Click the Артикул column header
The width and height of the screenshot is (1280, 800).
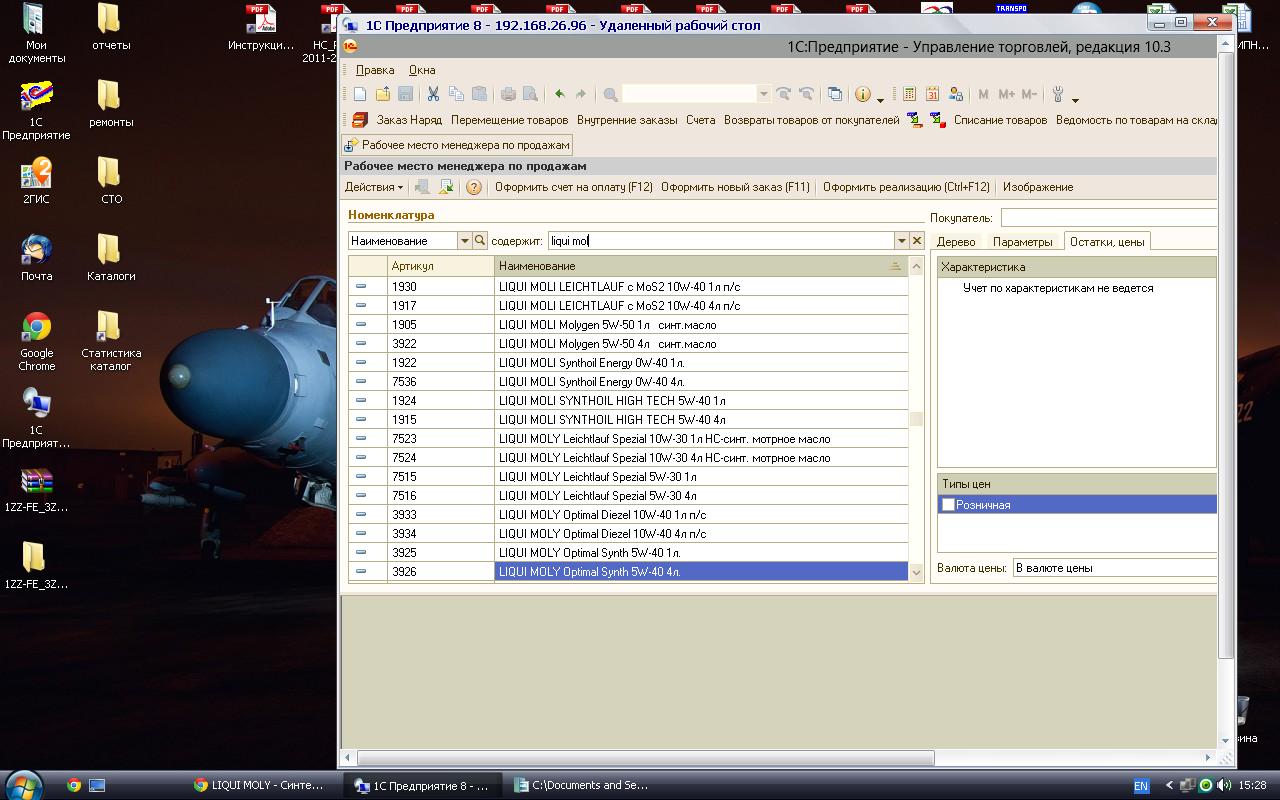tap(440, 266)
